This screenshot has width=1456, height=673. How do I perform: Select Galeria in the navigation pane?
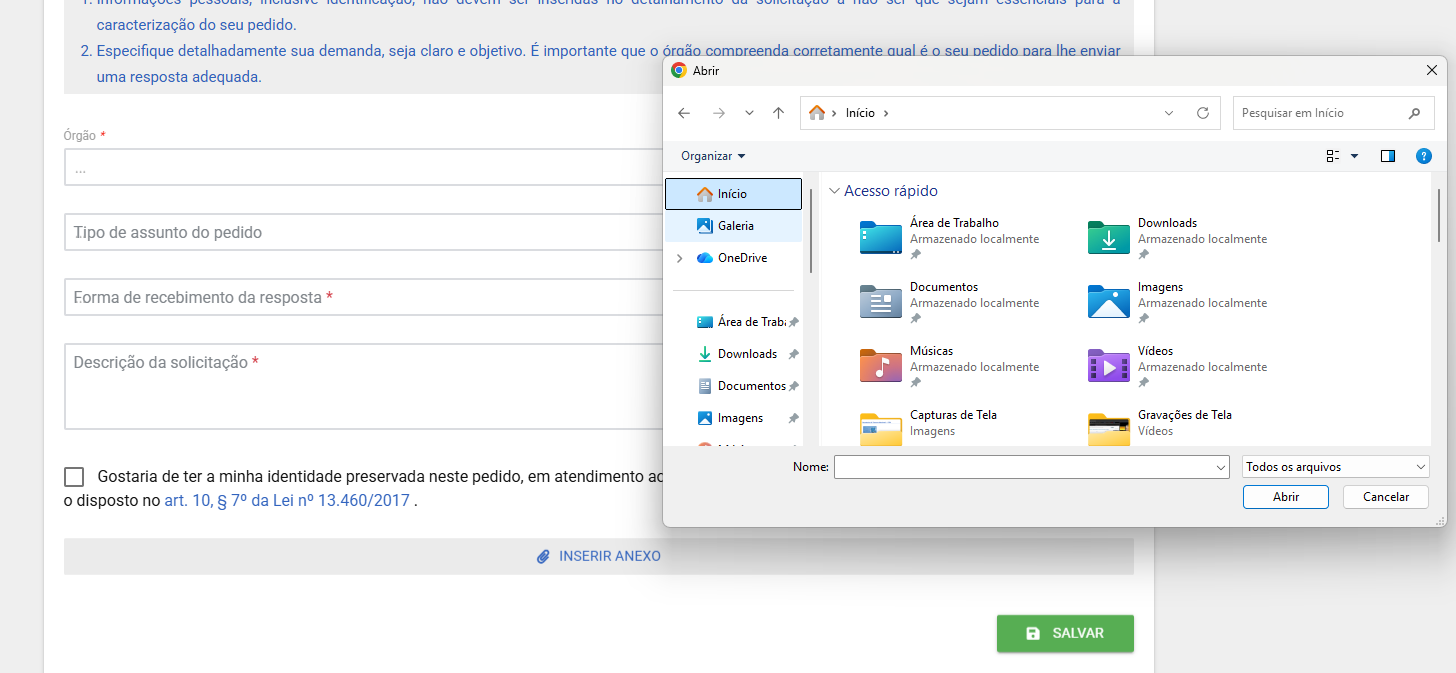735,226
